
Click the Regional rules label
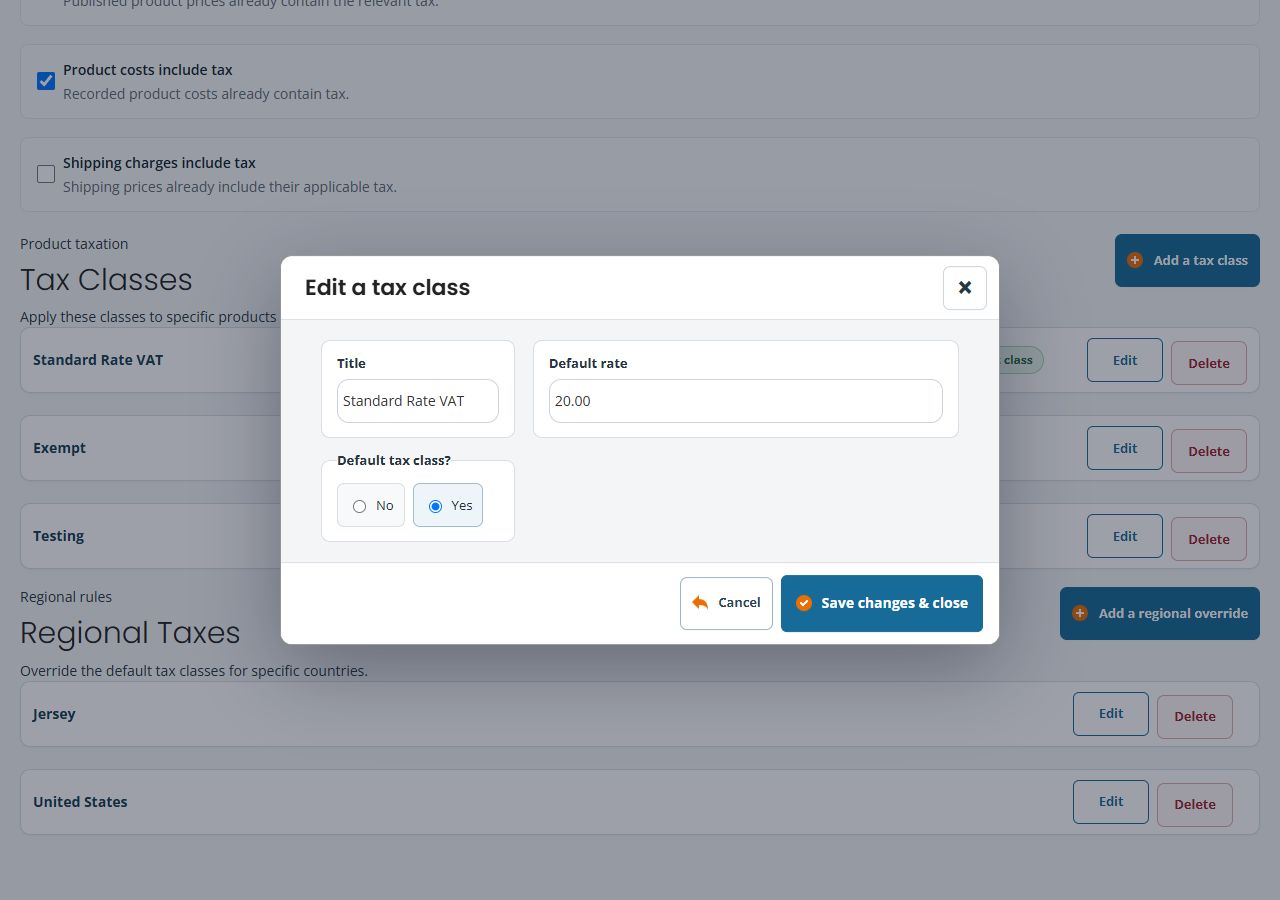pos(66,597)
